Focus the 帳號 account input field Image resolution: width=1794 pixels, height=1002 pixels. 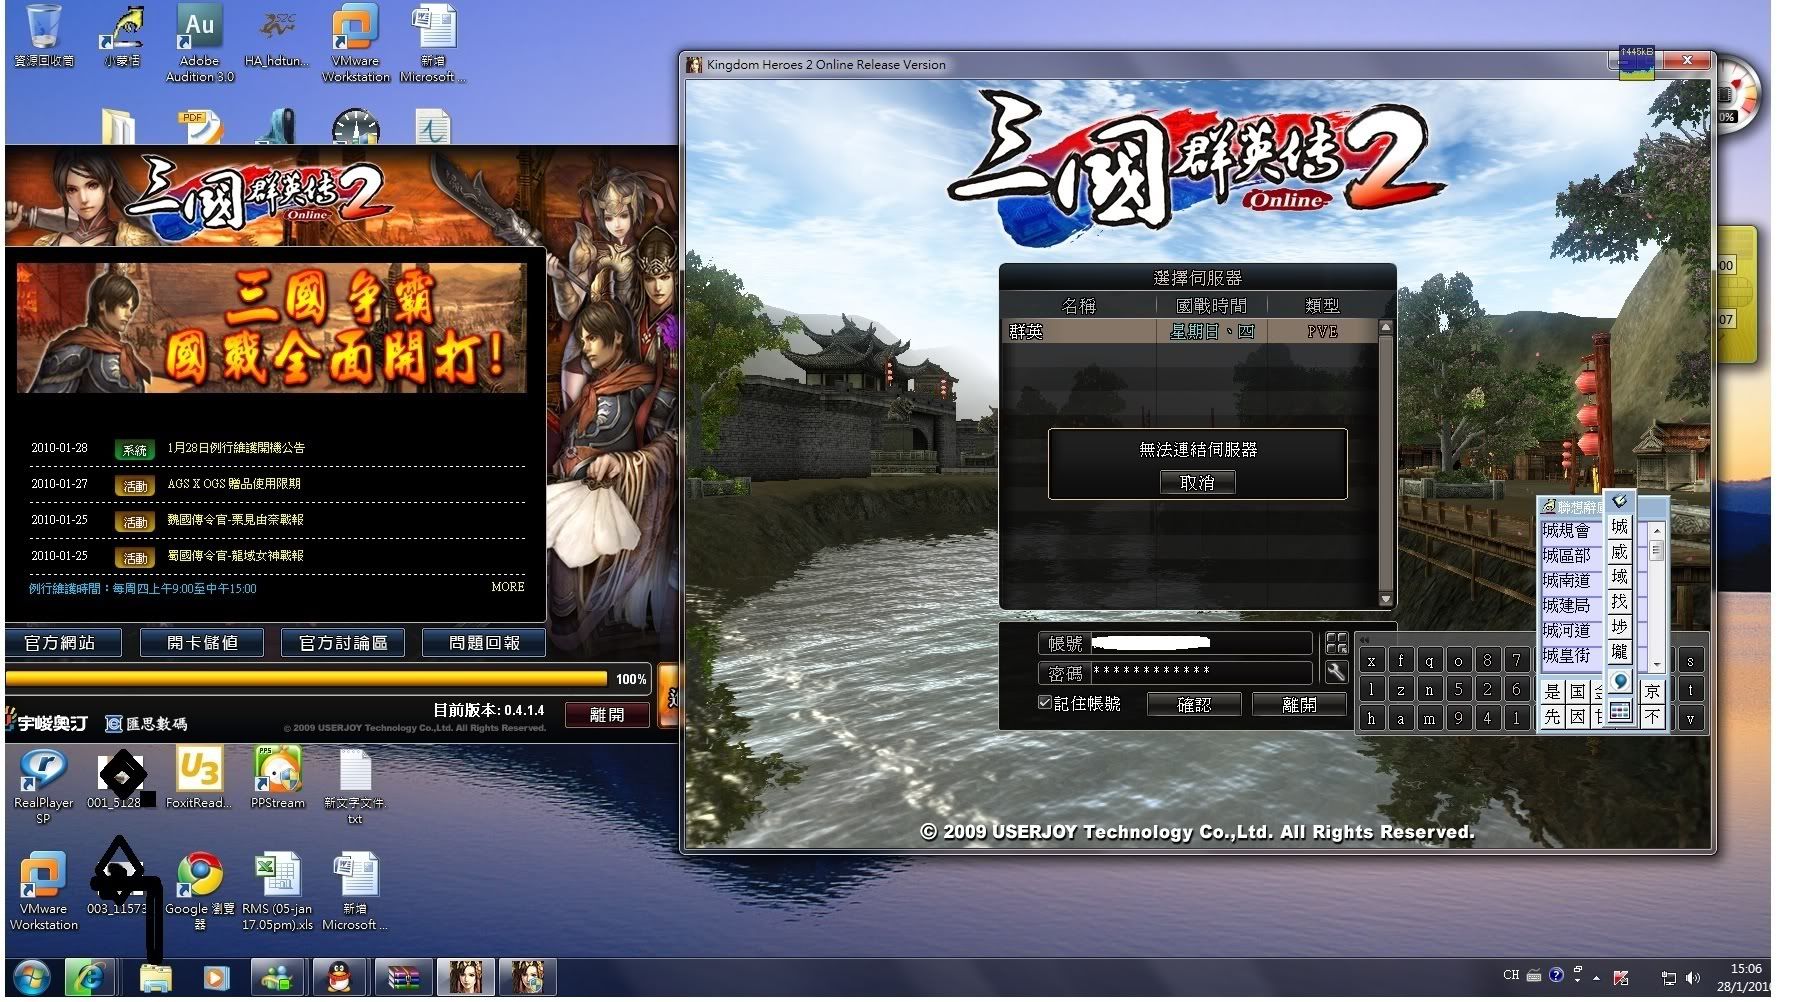click(1201, 643)
